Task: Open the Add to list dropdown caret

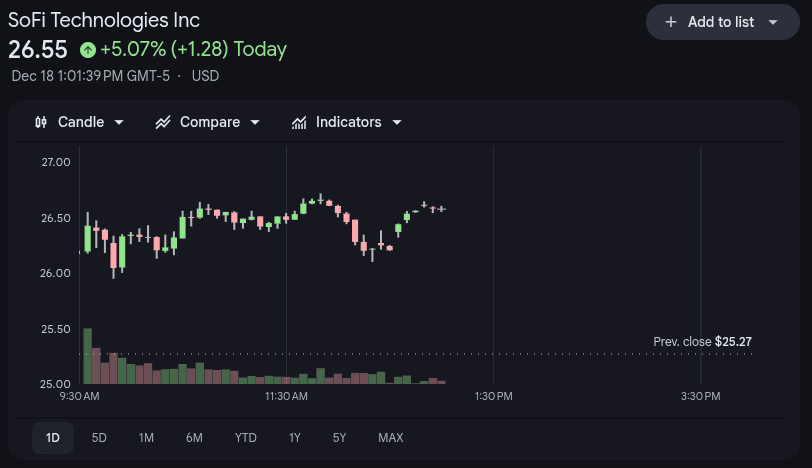Action: 772,22
